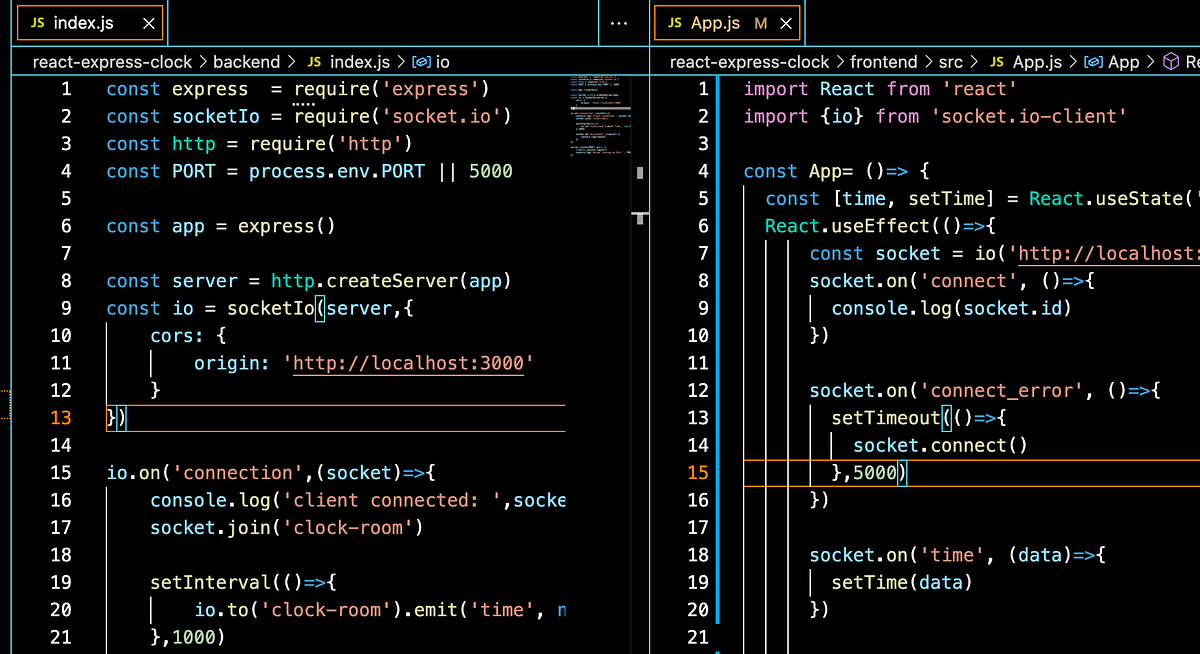This screenshot has height=654, width=1200.
Task: Select frontend in the right breadcrumb path
Action: [x=884, y=61]
